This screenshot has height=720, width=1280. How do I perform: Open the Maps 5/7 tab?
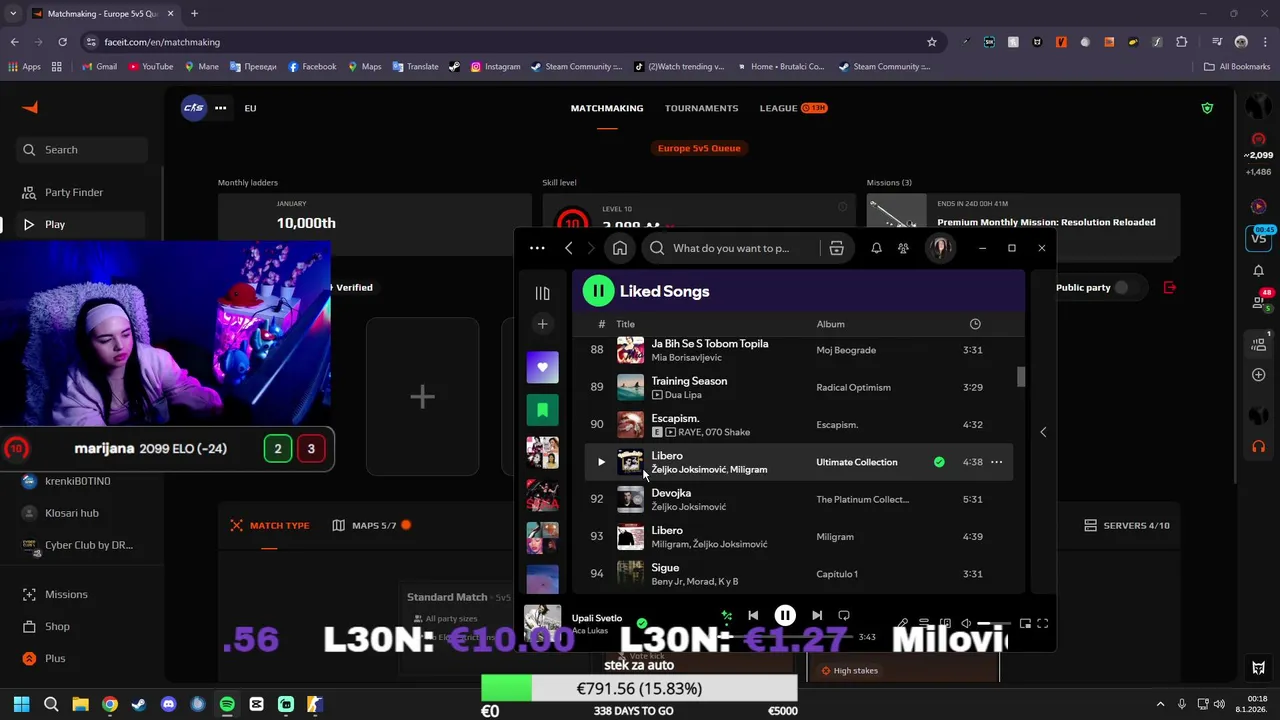coord(372,525)
